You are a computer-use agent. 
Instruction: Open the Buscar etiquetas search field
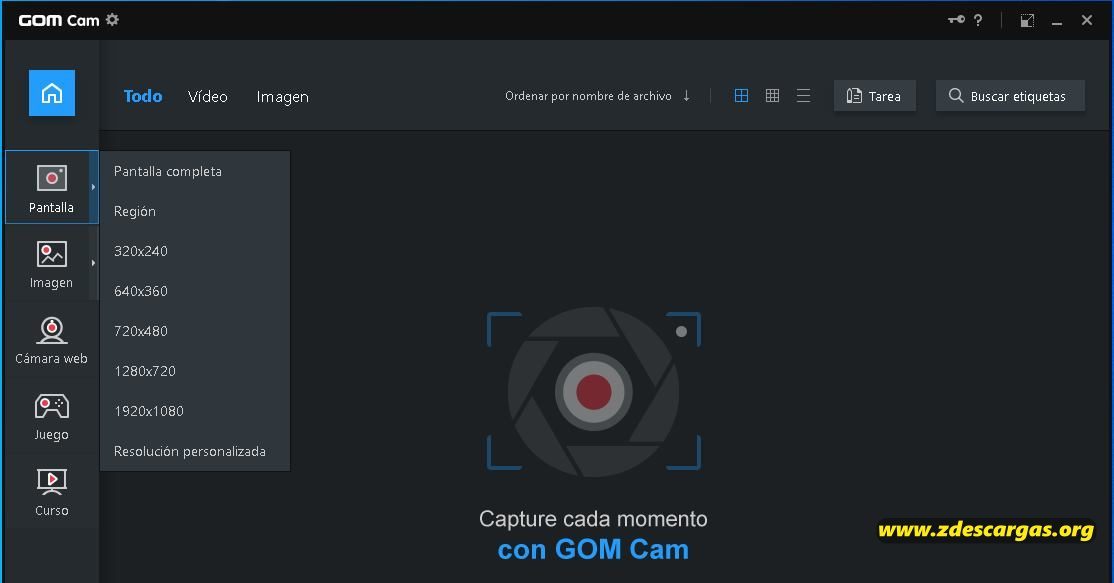click(1010, 96)
